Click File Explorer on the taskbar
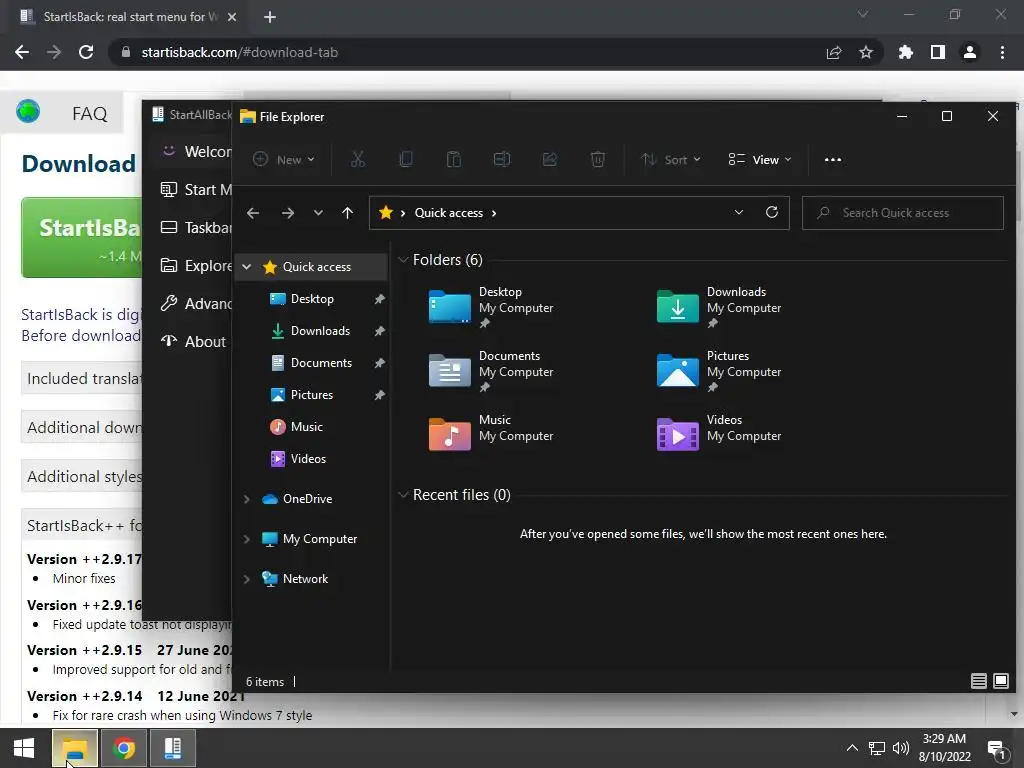The image size is (1024, 768). pos(74,748)
